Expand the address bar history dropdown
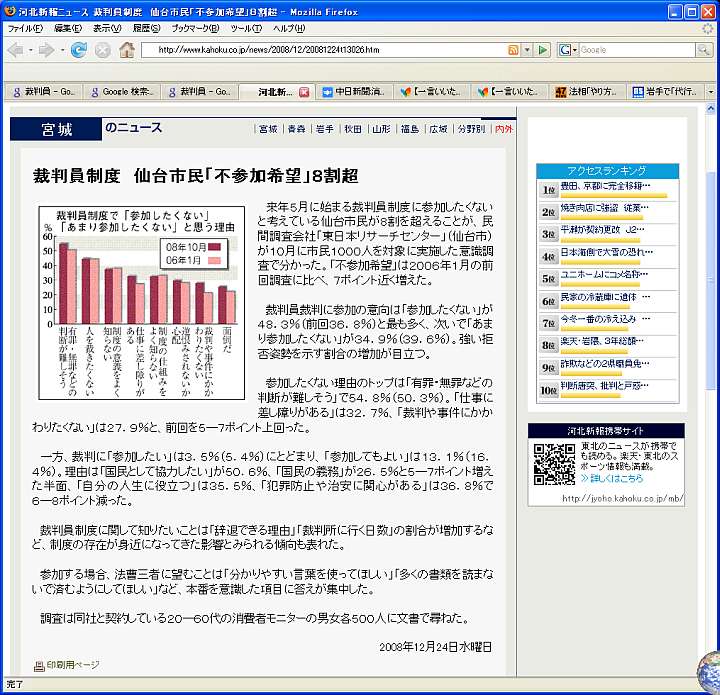 pos(527,49)
